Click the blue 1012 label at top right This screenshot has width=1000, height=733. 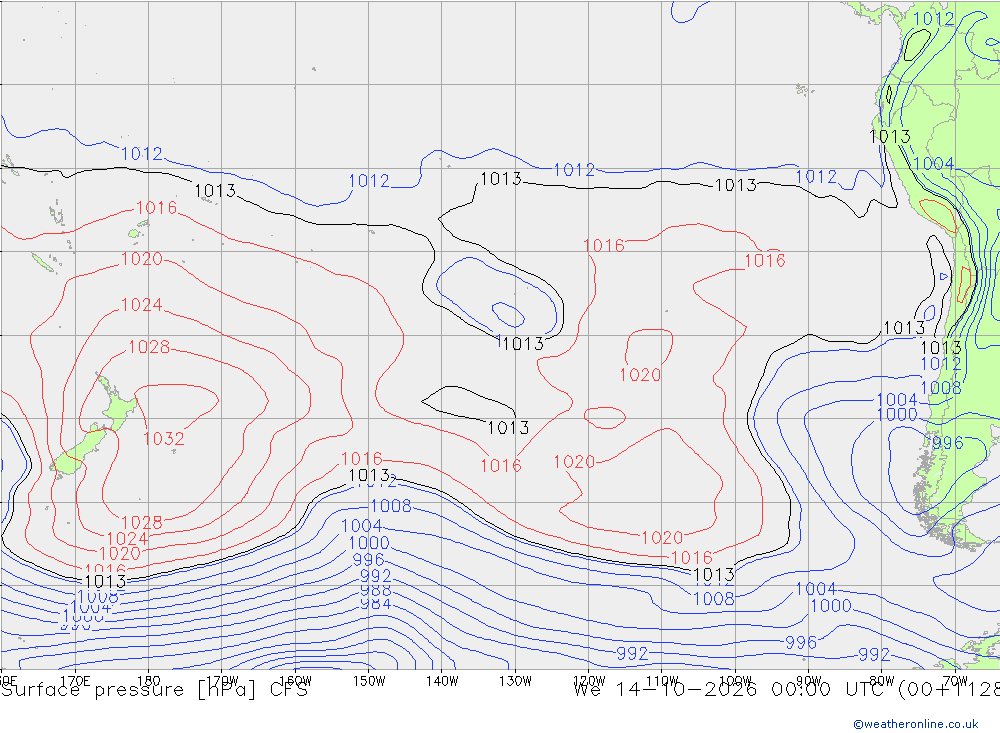pyautogui.click(x=934, y=19)
